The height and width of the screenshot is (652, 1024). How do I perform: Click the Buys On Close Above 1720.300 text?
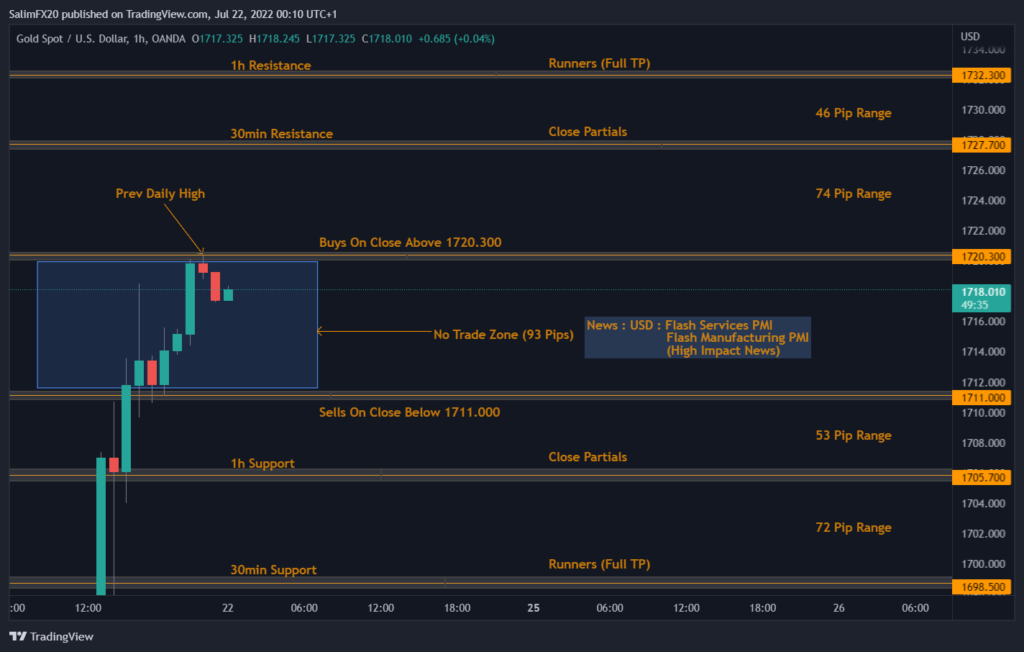412,242
